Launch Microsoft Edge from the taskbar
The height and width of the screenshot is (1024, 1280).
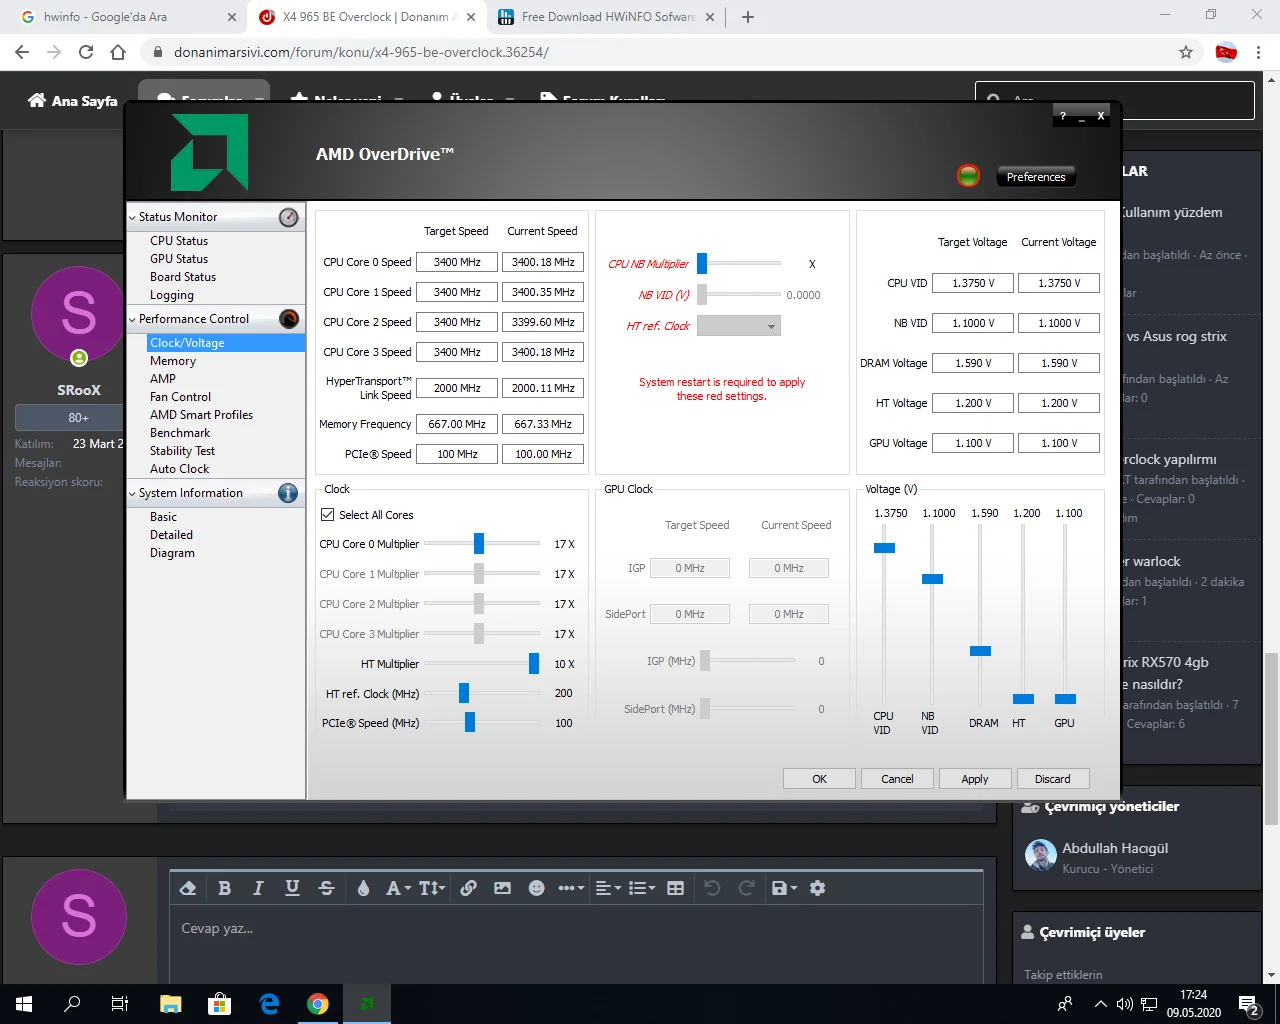click(269, 1004)
